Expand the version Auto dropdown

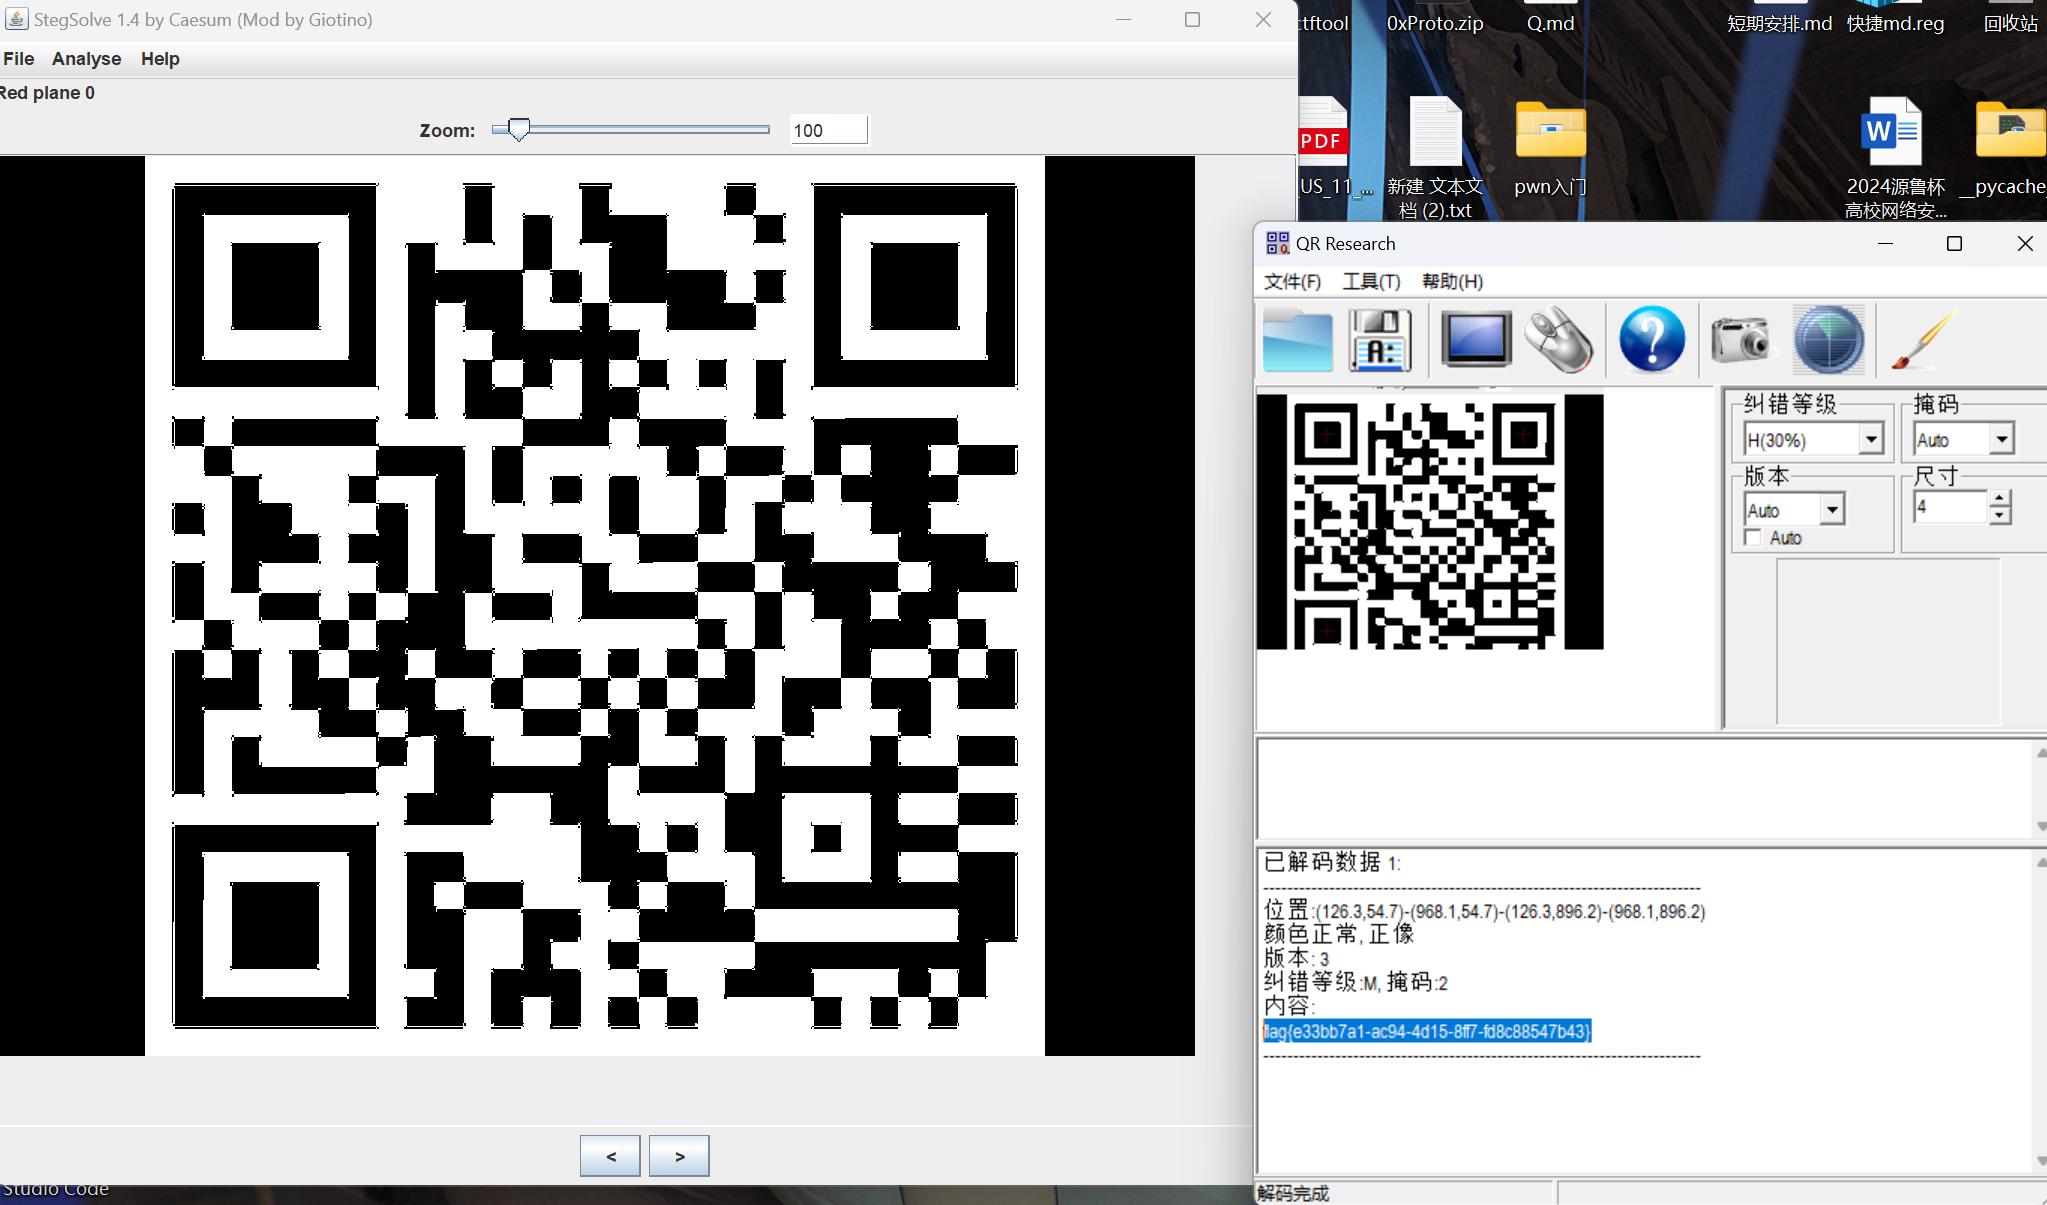tap(1832, 509)
